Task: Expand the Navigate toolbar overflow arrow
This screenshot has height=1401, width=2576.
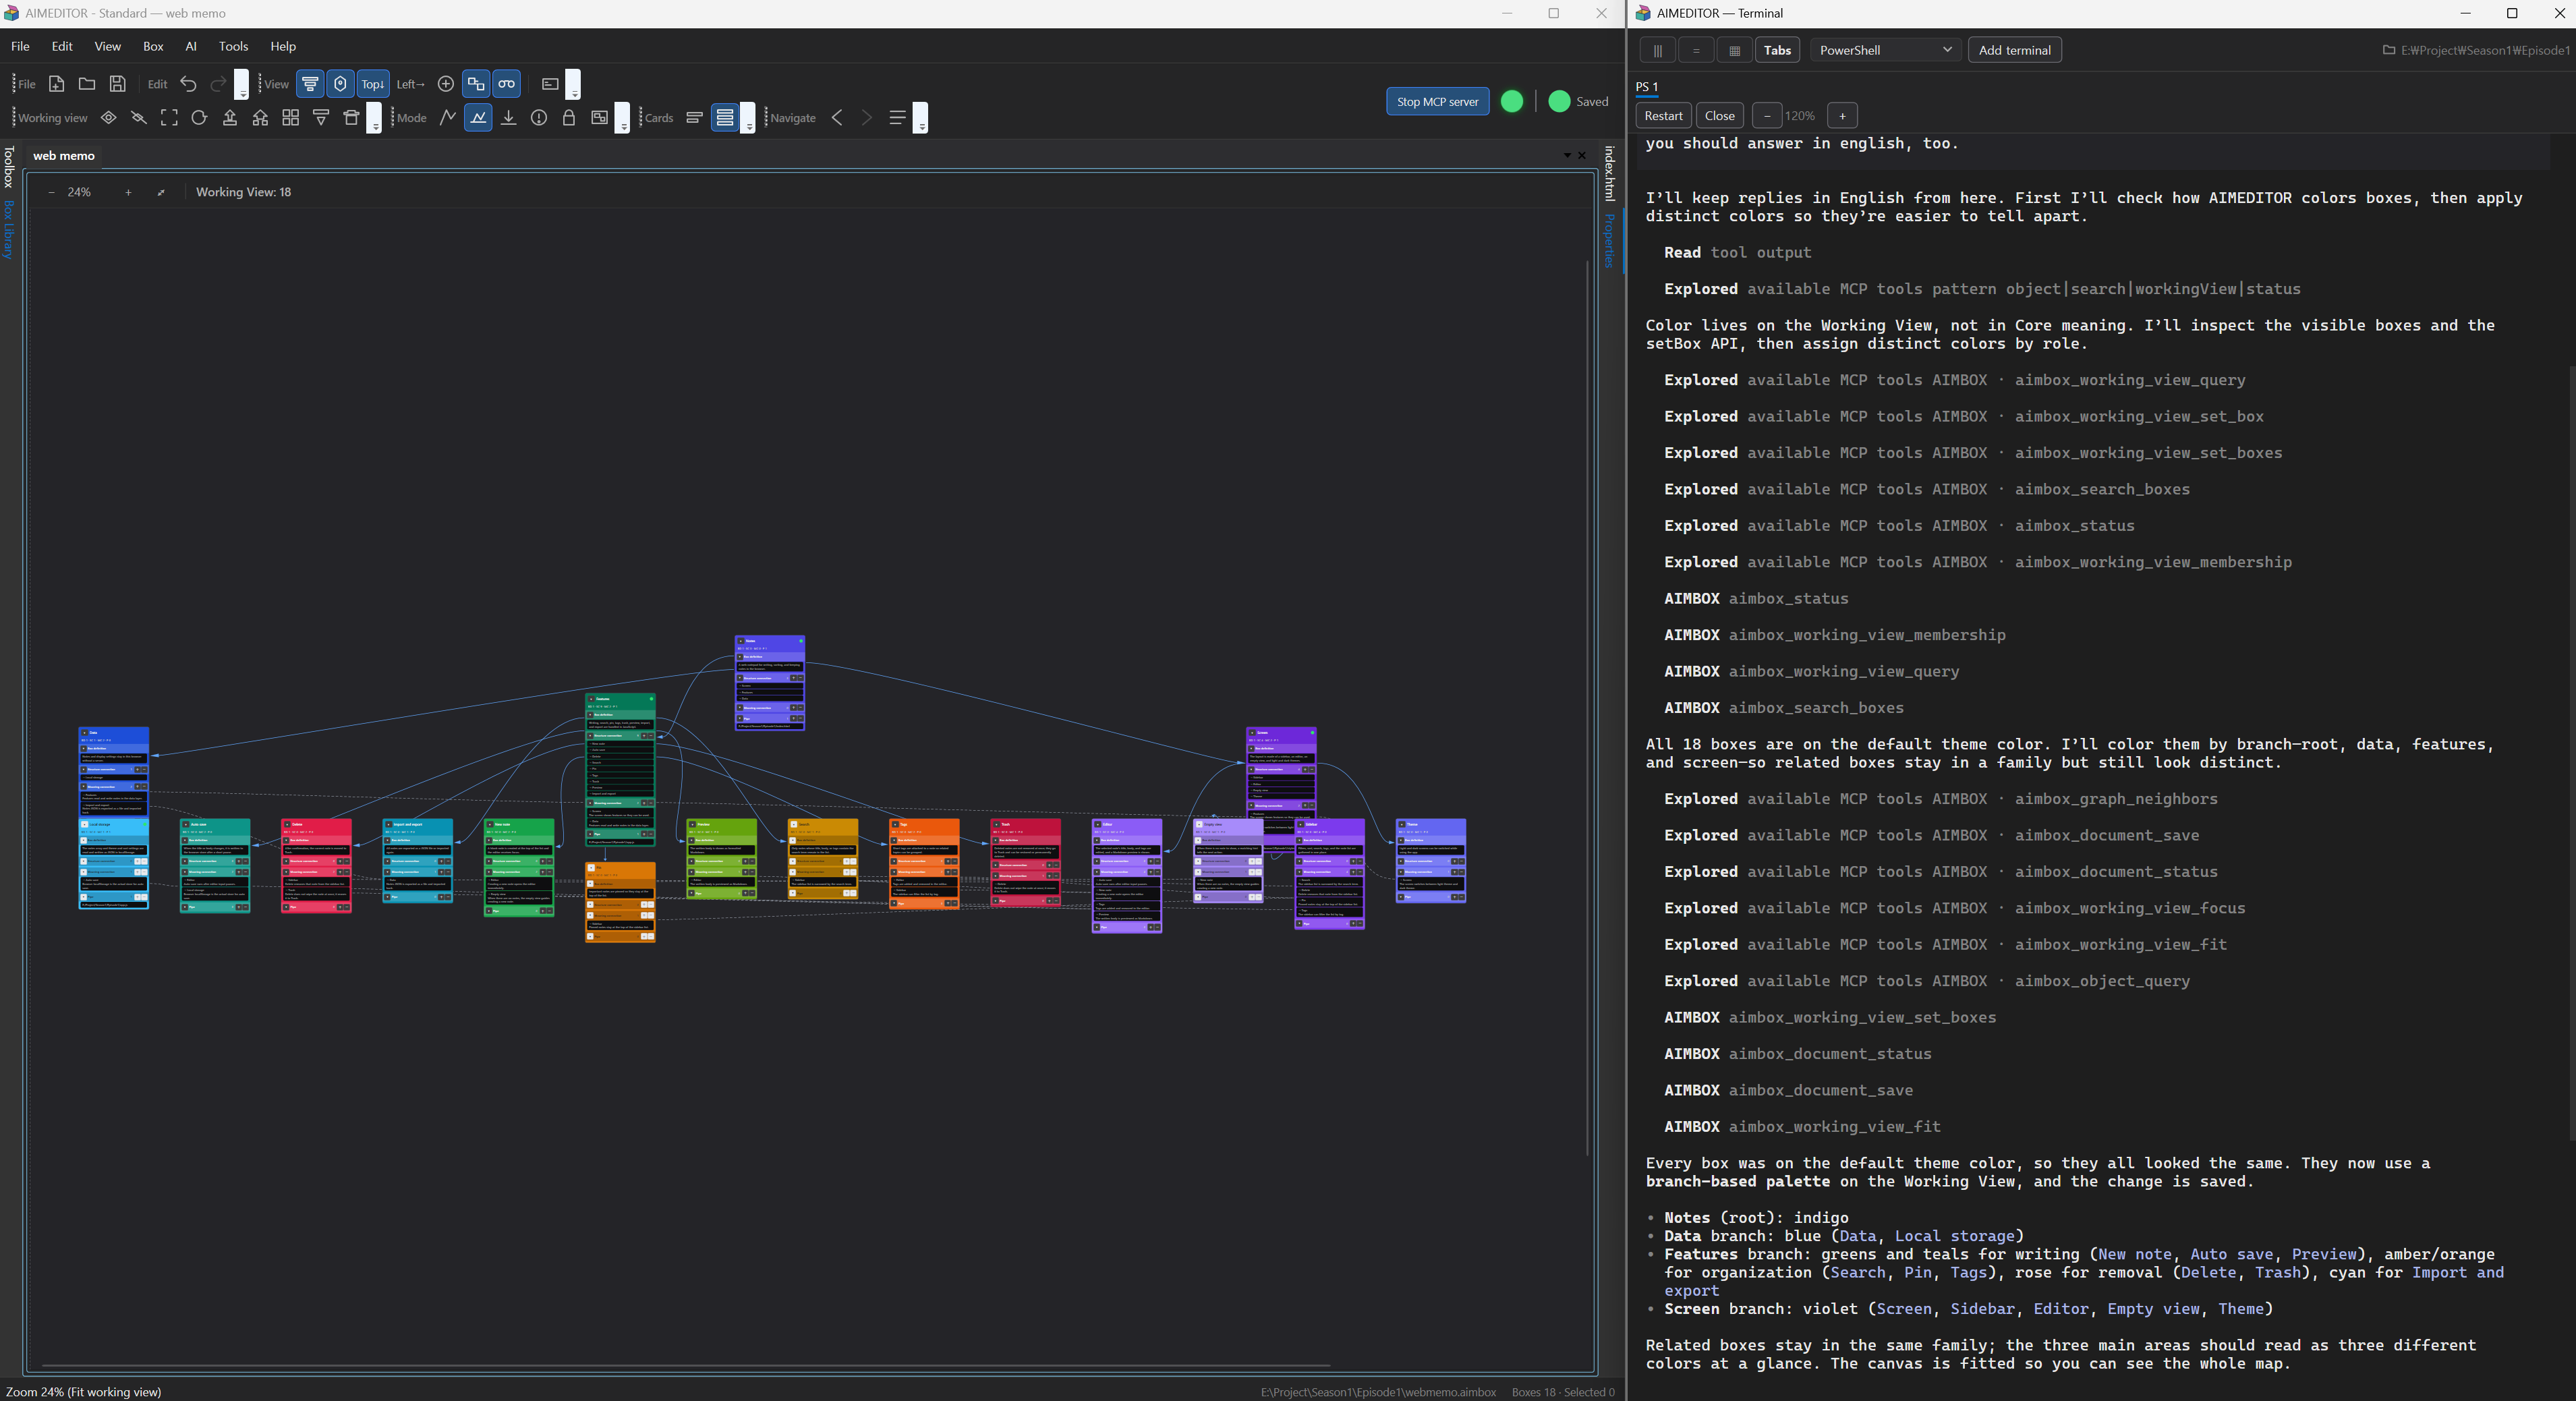Action: [x=921, y=118]
